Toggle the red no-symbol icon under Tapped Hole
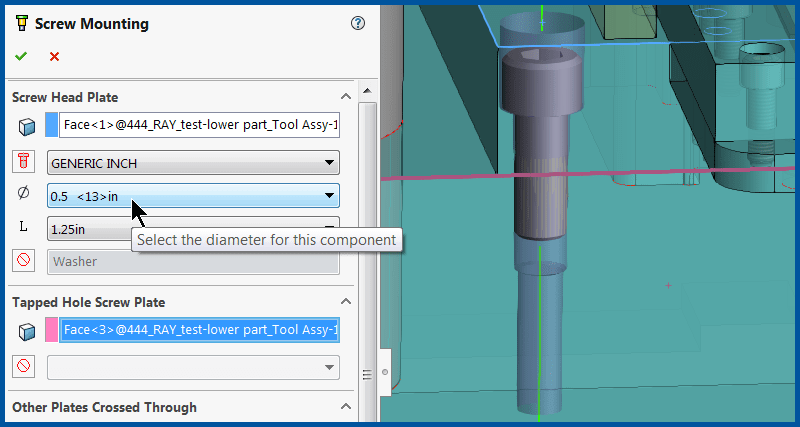Viewport: 800px width, 427px height. (25, 367)
